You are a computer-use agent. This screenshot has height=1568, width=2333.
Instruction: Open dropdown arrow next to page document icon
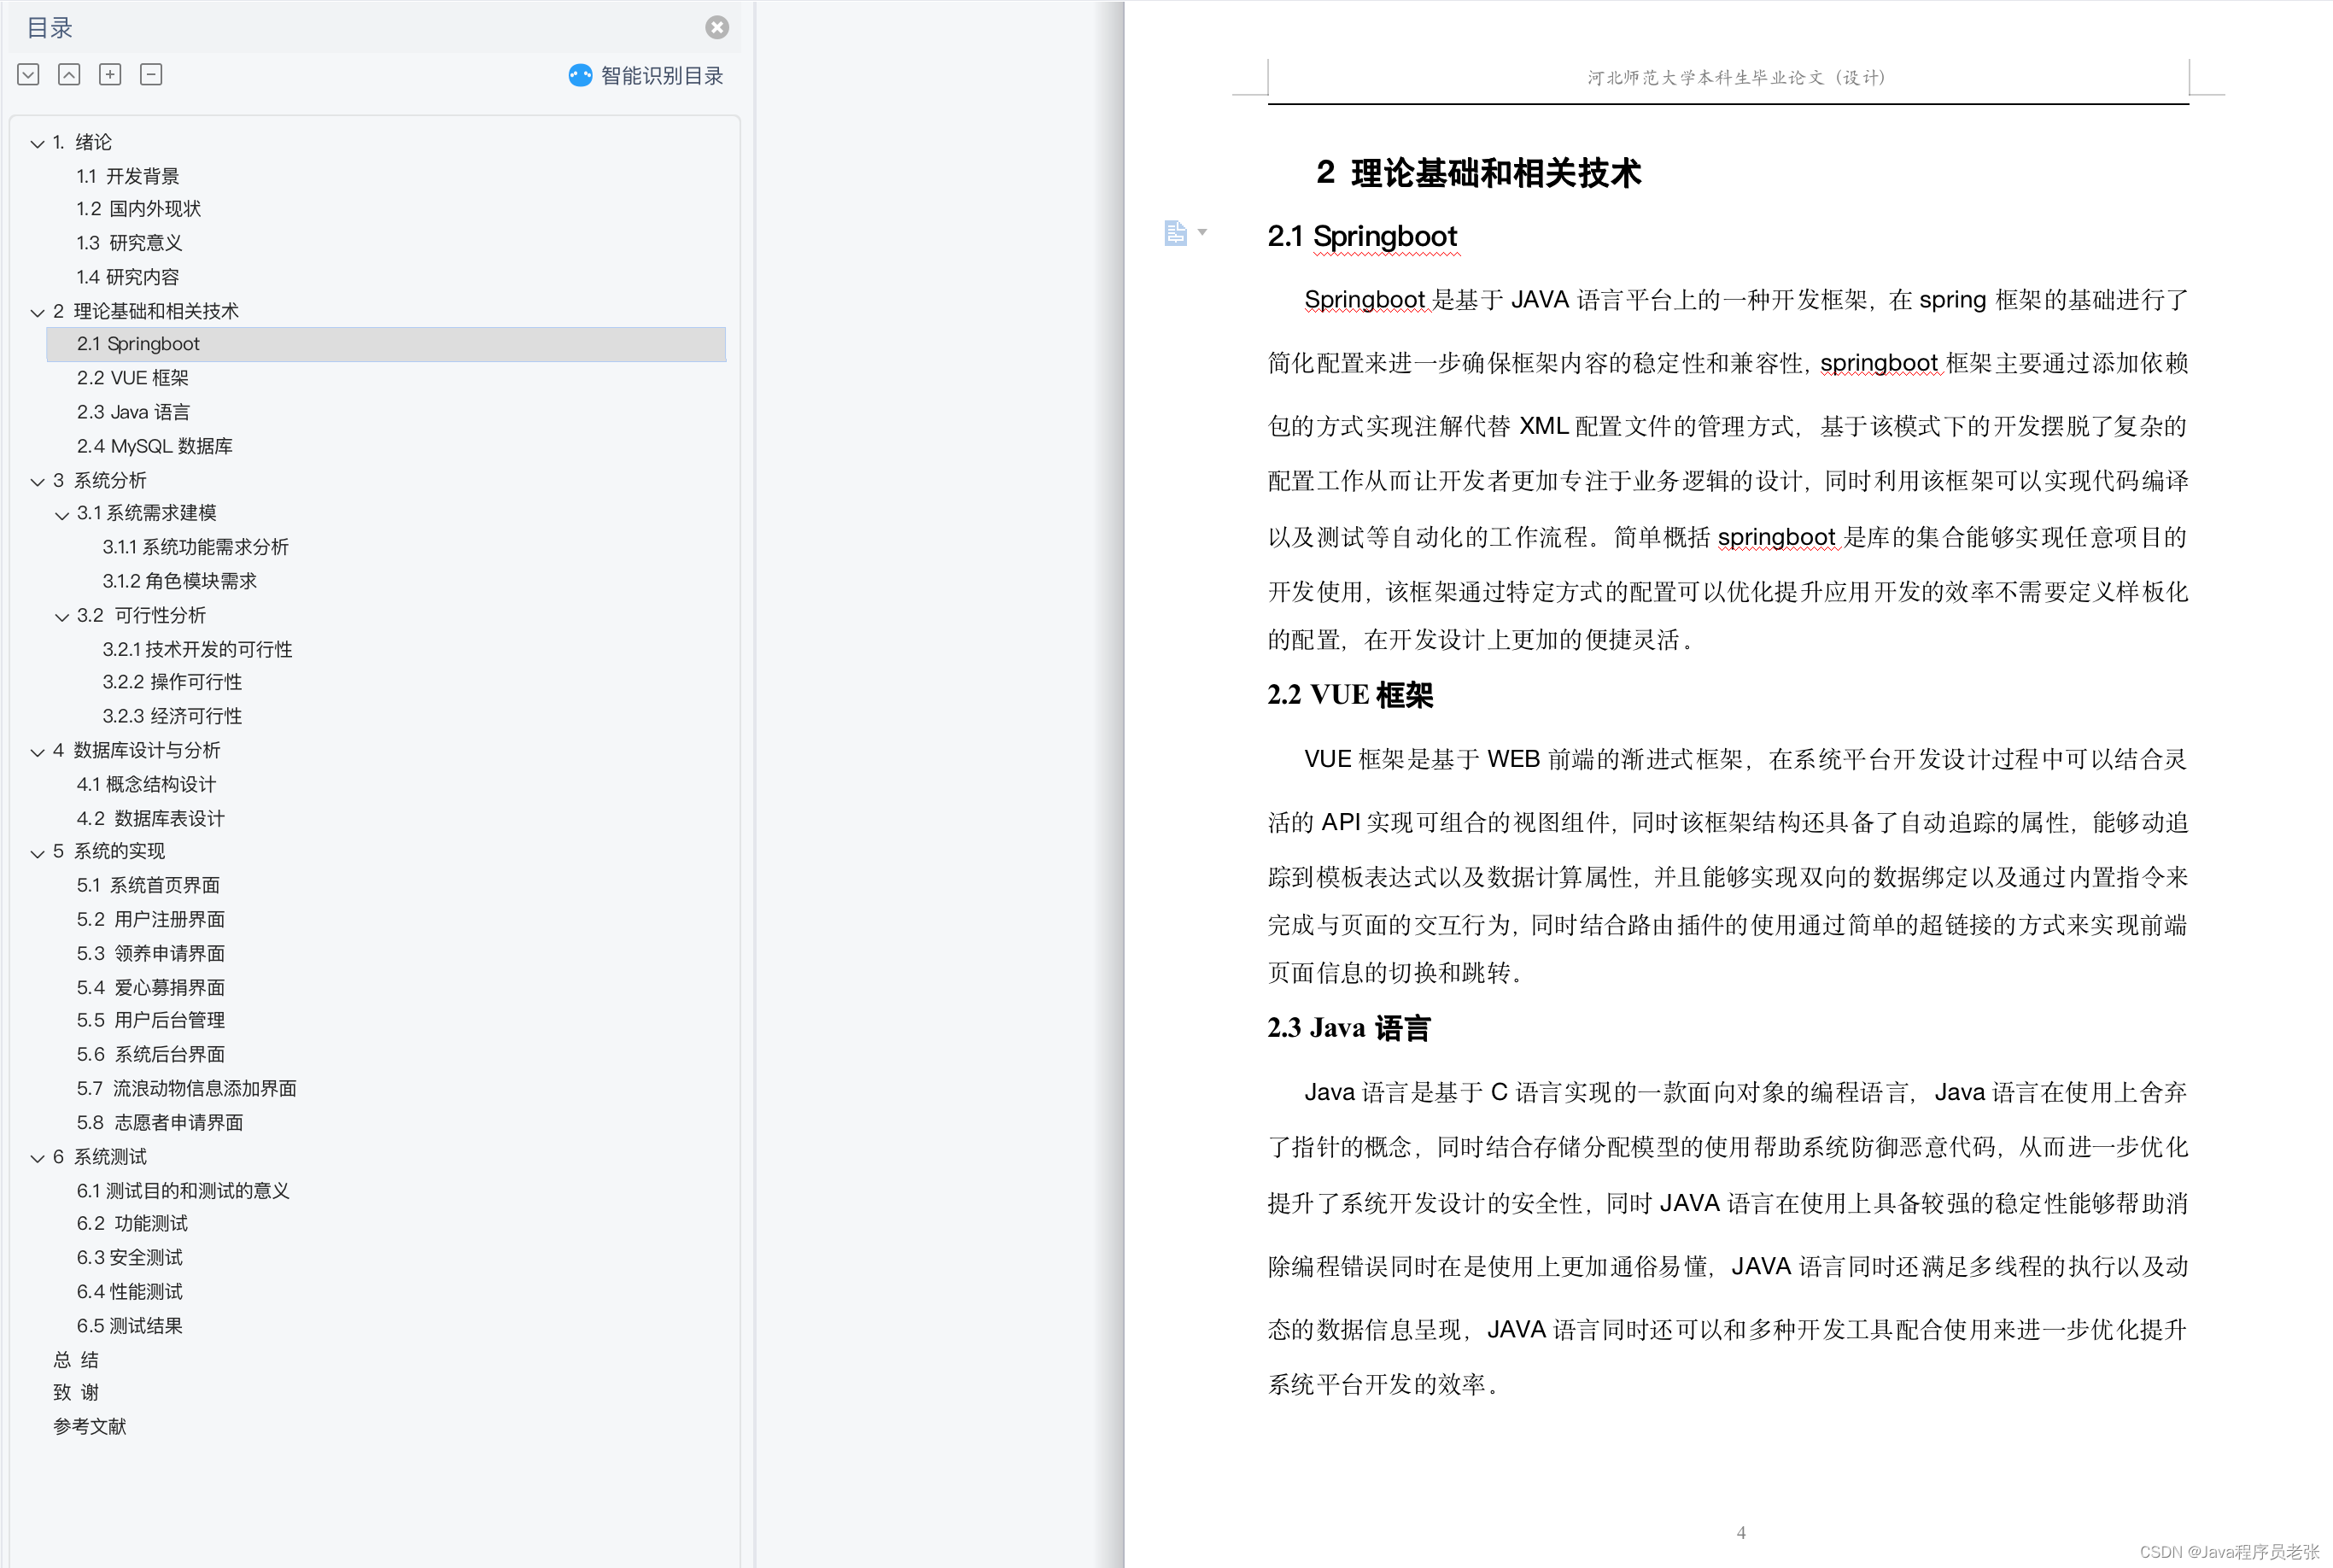tap(1203, 233)
